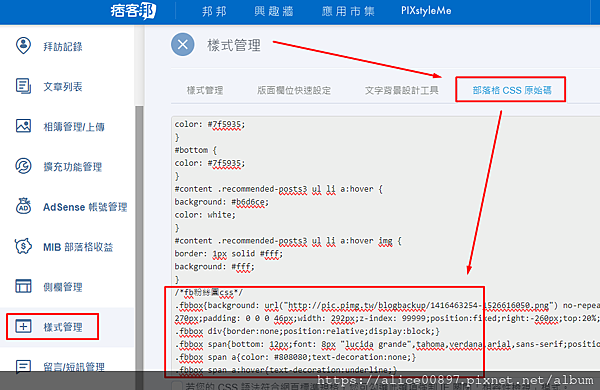
Task: Click the 留言/短訊管理 message icon
Action: [23, 366]
